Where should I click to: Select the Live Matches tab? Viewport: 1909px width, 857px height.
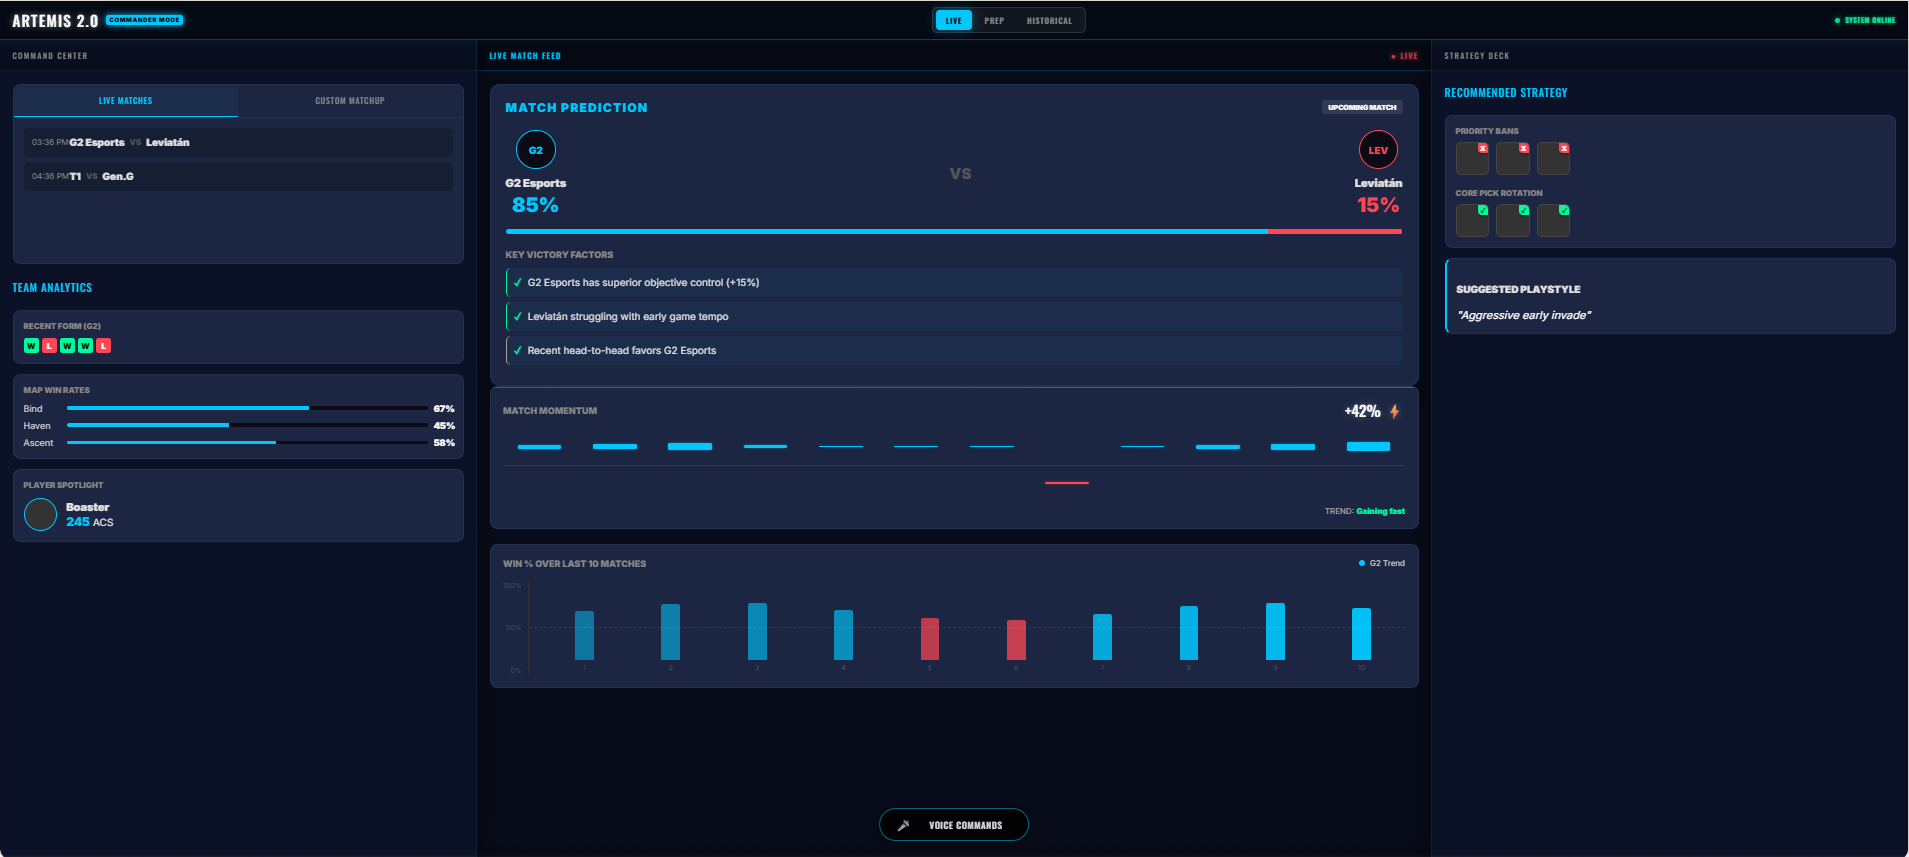click(x=126, y=101)
